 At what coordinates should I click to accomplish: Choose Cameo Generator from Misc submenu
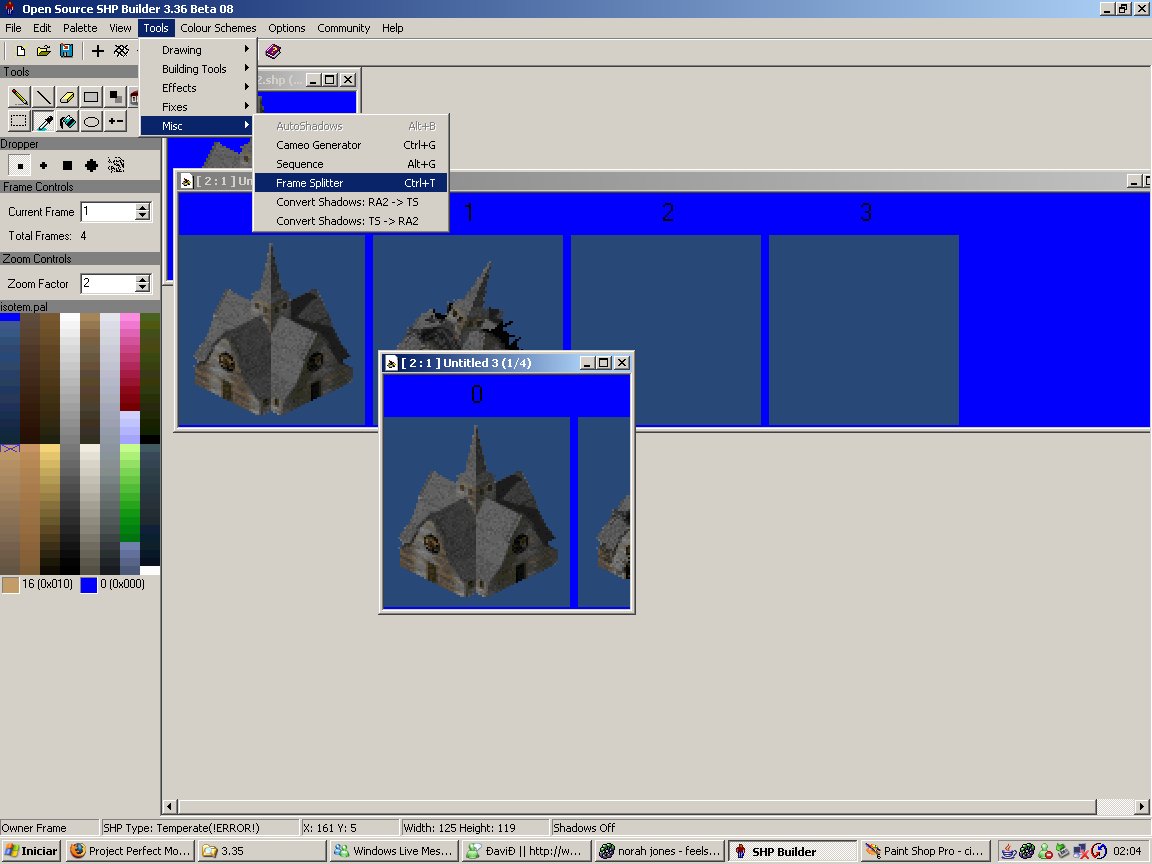pos(350,145)
